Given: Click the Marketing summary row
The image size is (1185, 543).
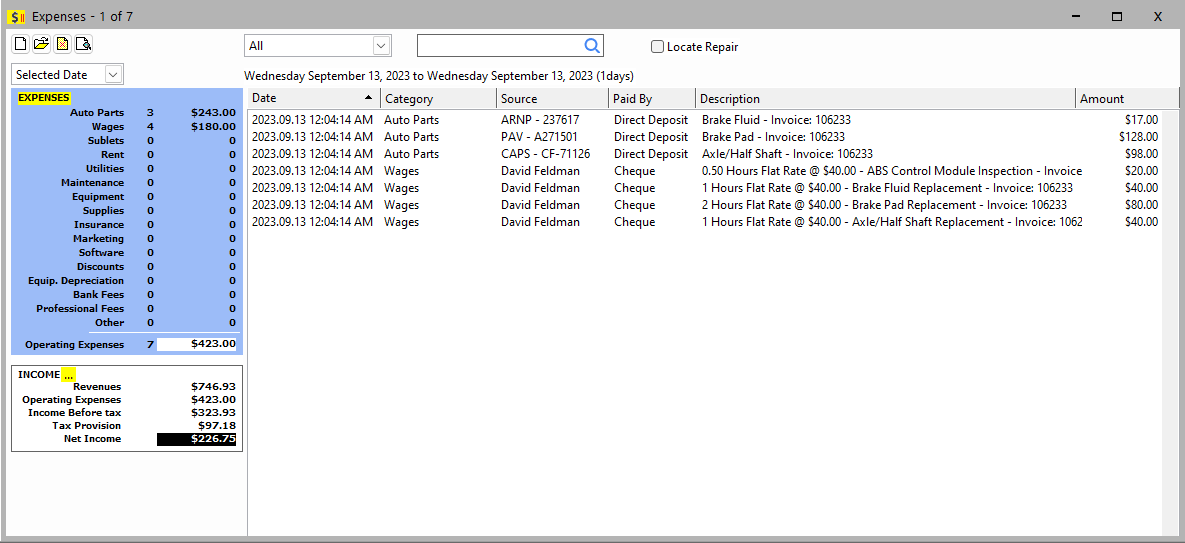Looking at the screenshot, I should click(127, 238).
